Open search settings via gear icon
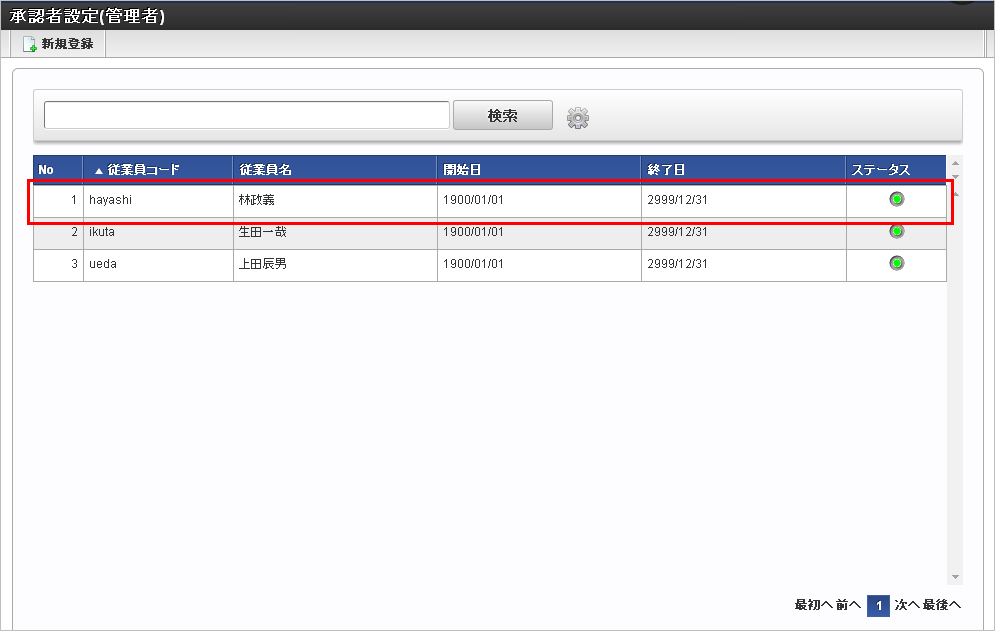The image size is (995, 631). click(x=577, y=117)
